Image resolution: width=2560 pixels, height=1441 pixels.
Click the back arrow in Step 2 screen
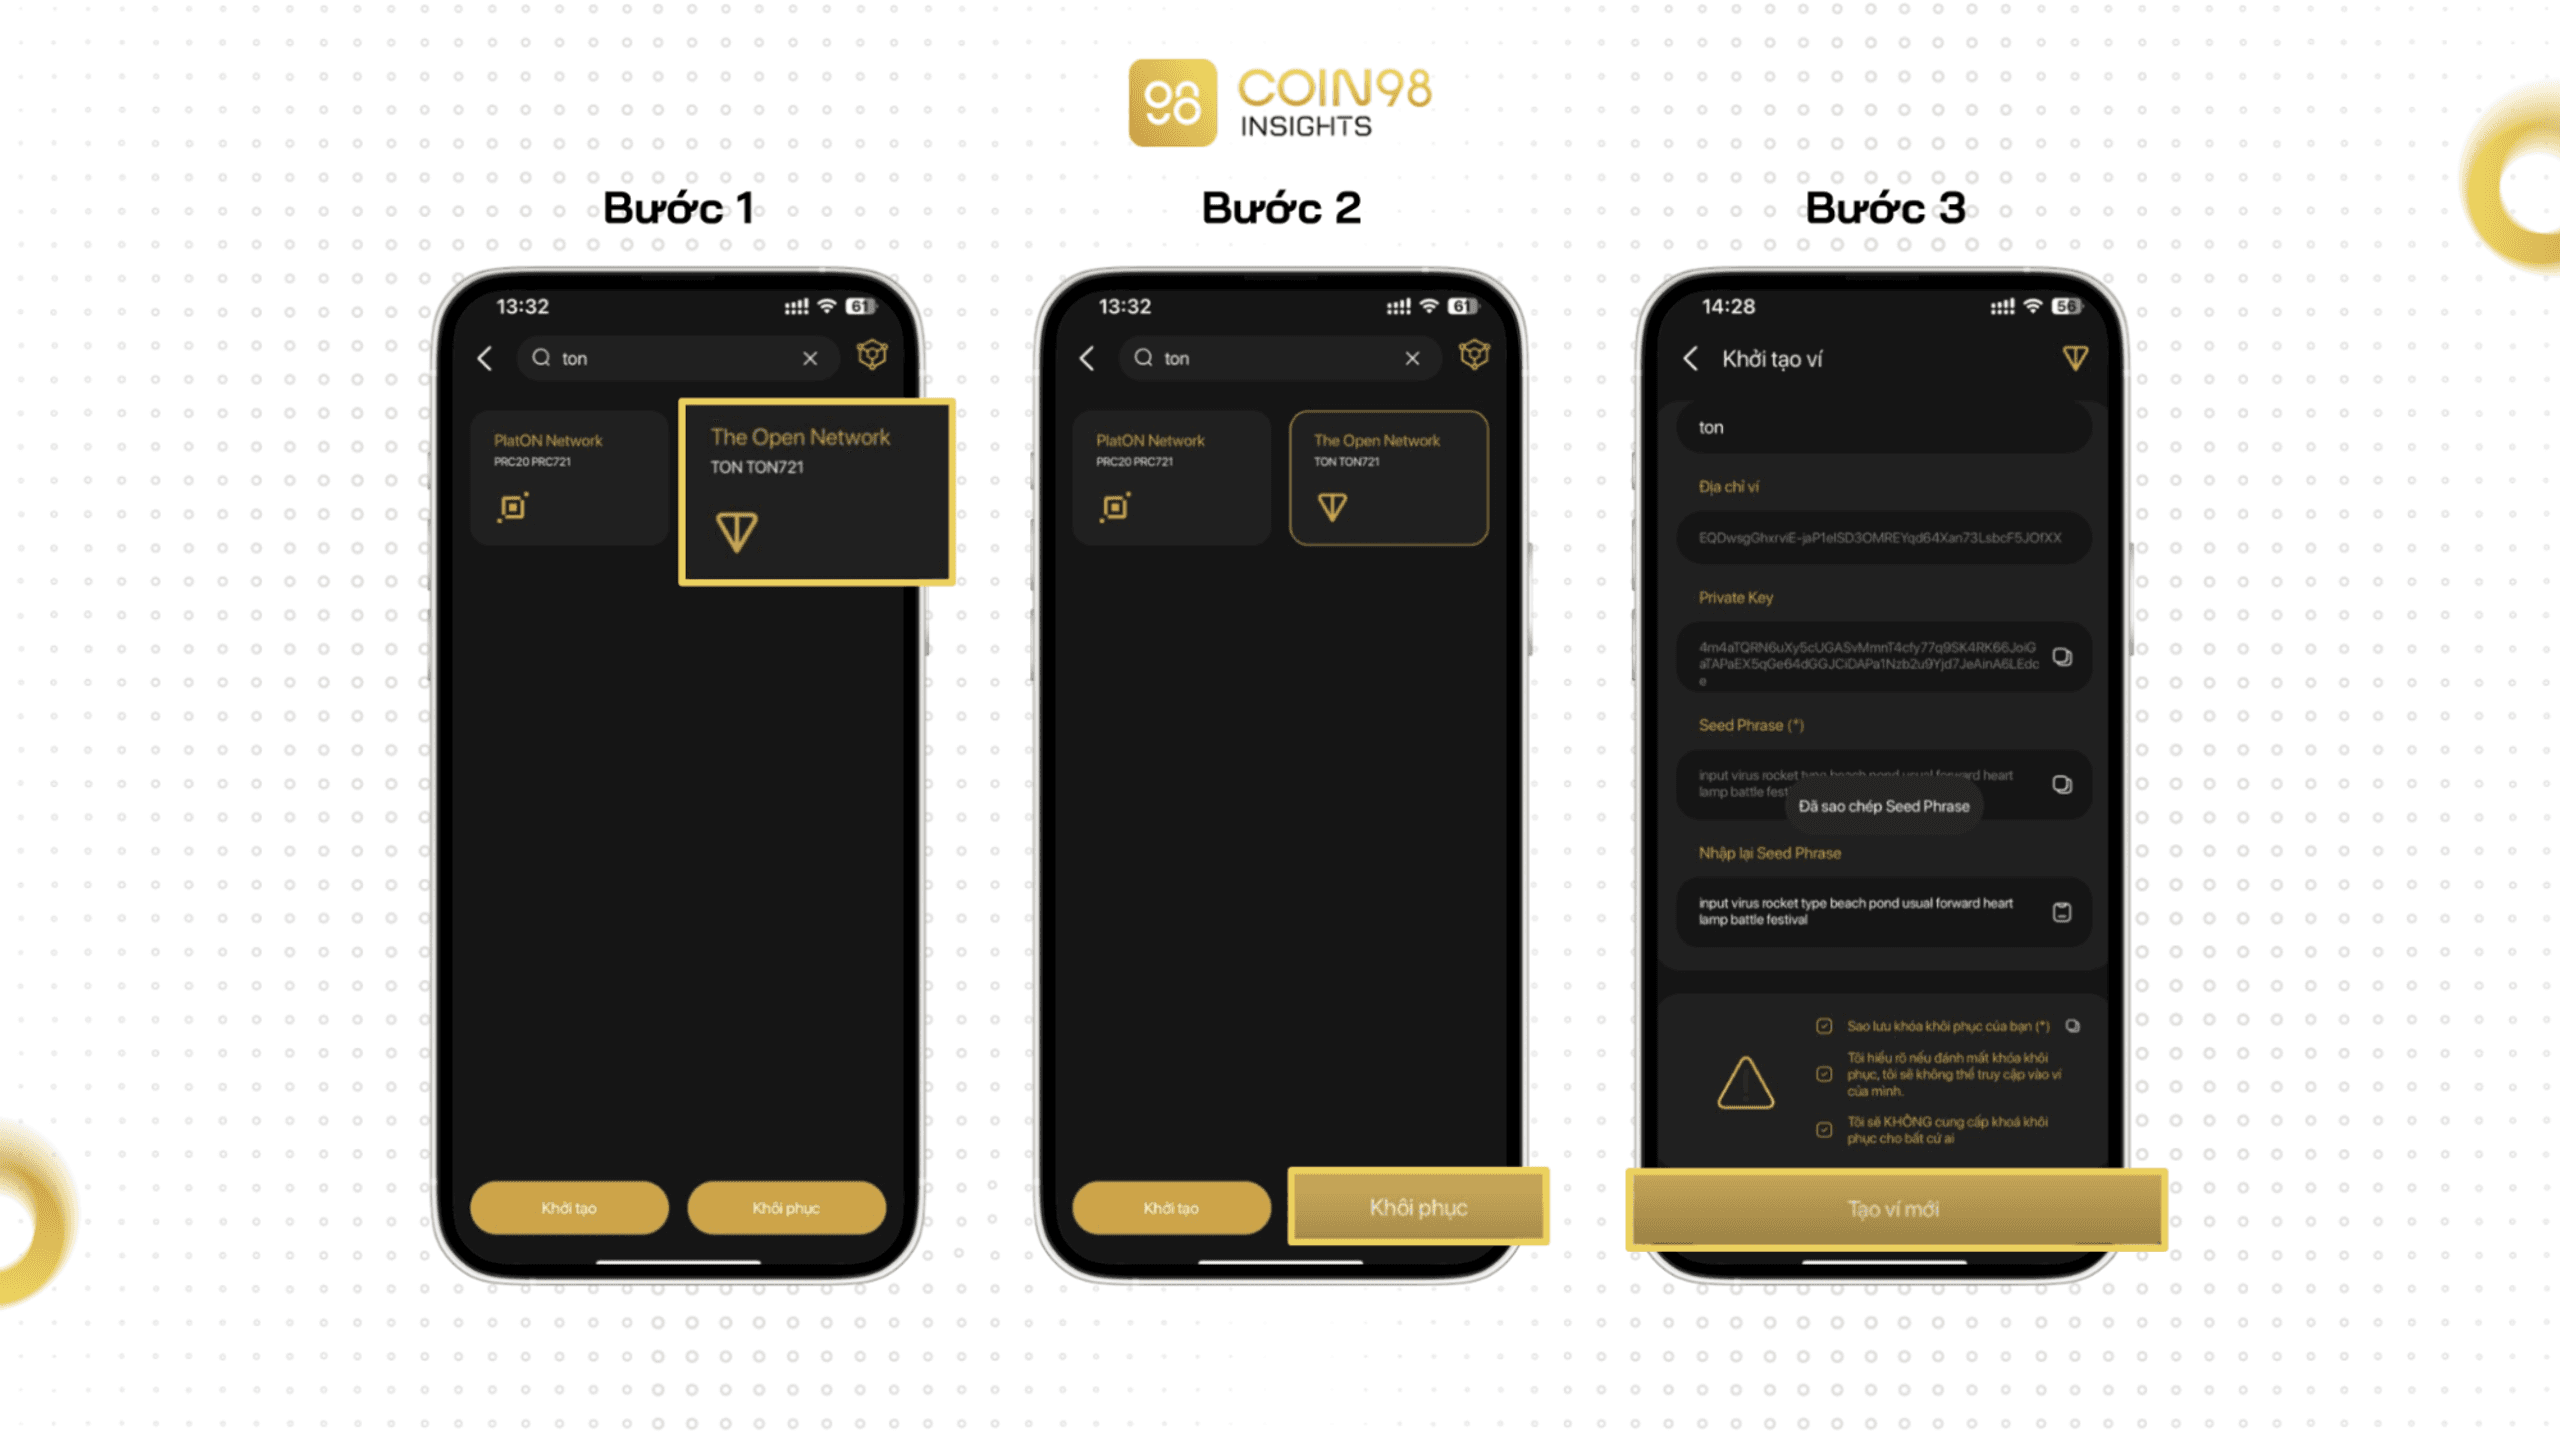pos(1087,358)
